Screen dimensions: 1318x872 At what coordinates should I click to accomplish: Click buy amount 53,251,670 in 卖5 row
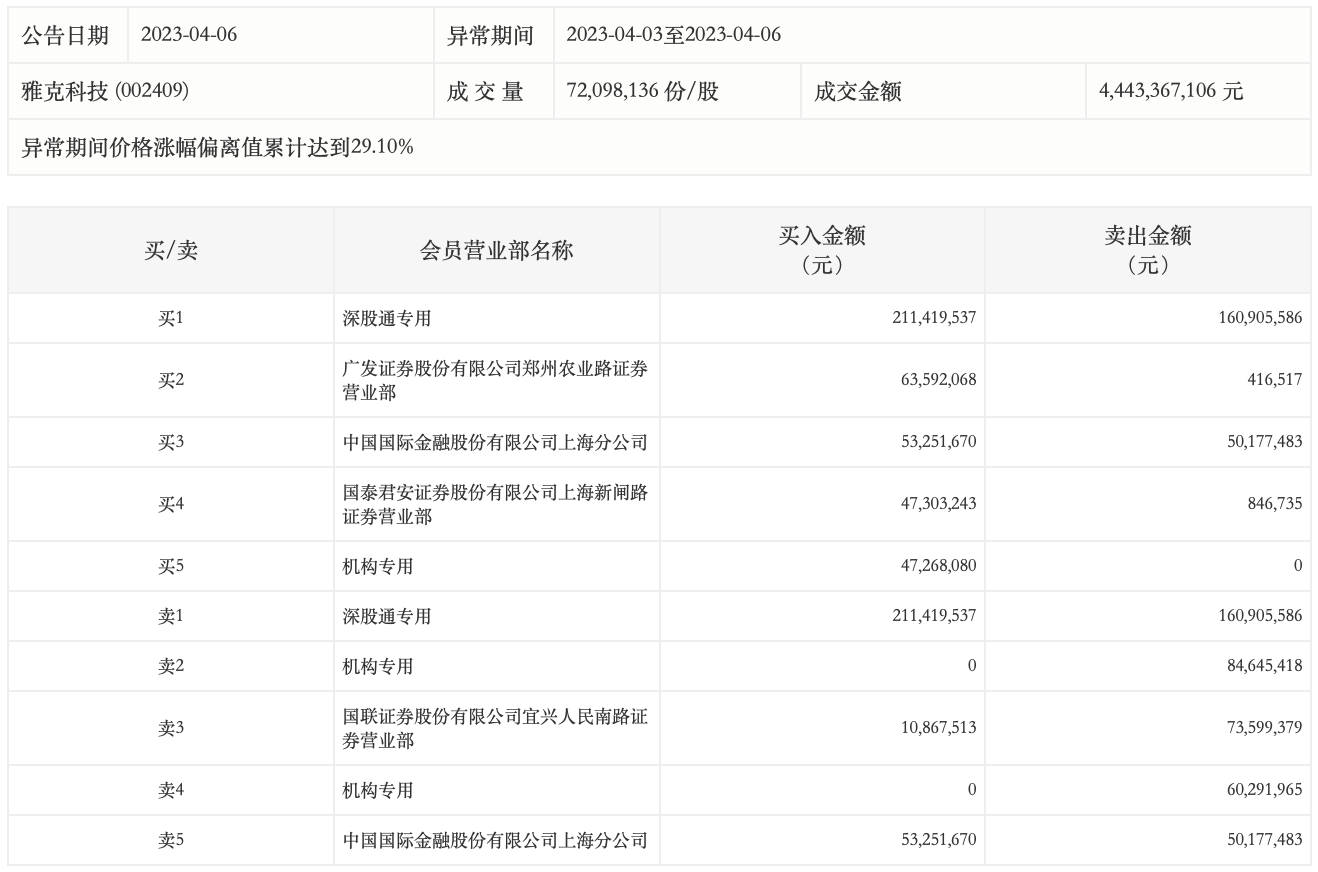[938, 840]
